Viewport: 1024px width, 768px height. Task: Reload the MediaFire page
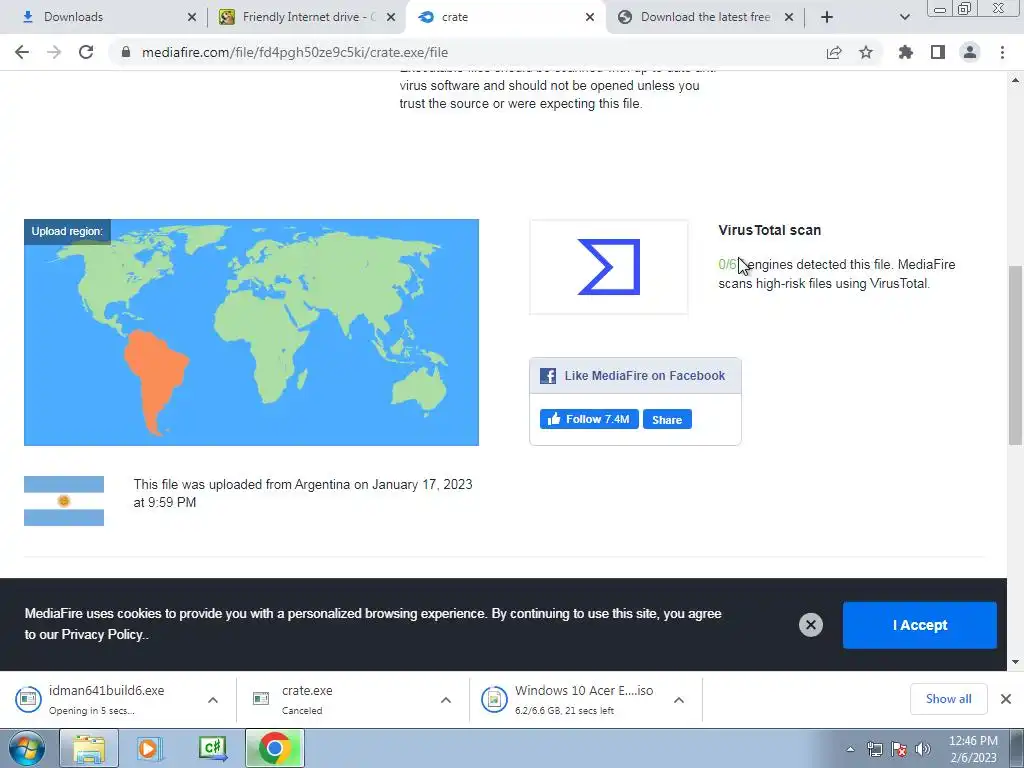pos(86,52)
